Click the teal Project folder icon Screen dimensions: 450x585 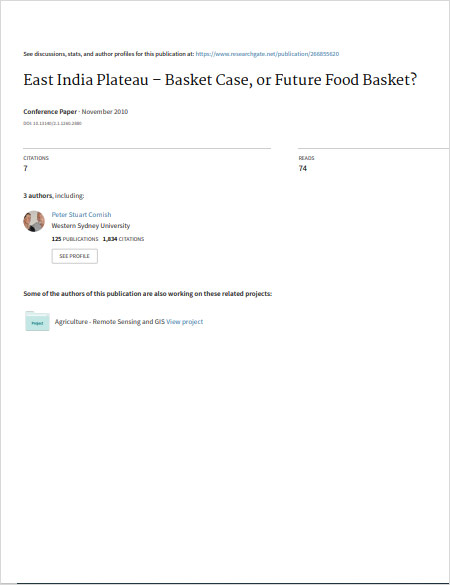click(37, 321)
